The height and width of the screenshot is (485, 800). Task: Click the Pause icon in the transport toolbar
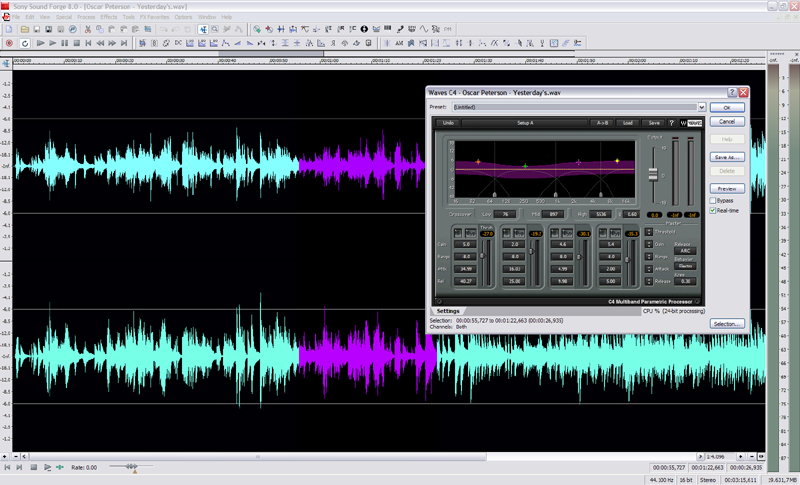tap(64, 43)
